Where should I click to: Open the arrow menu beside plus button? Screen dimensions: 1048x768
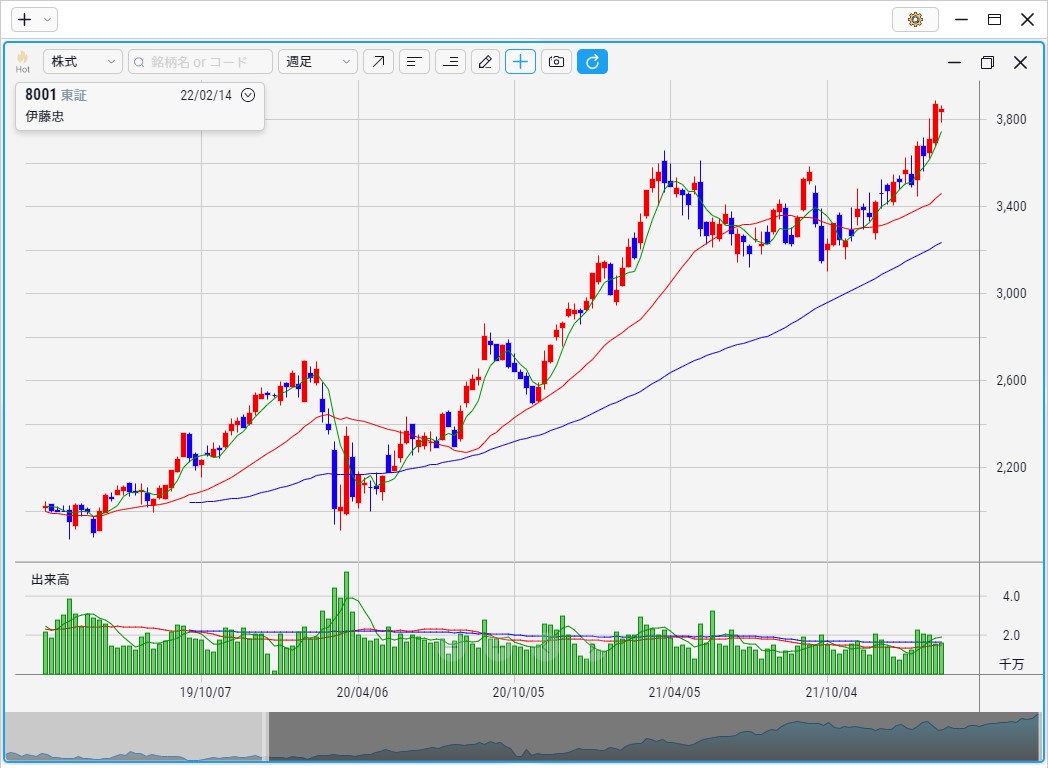[48, 19]
